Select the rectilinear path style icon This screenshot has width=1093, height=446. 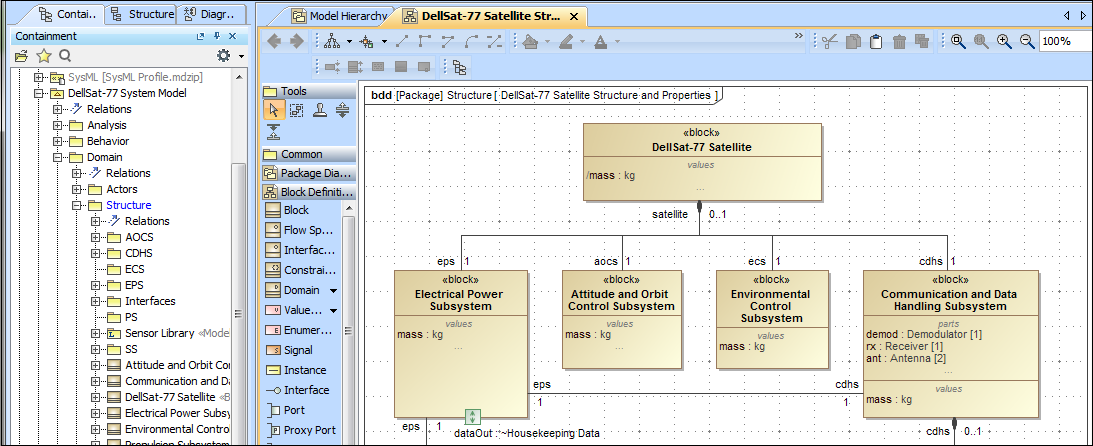point(425,42)
